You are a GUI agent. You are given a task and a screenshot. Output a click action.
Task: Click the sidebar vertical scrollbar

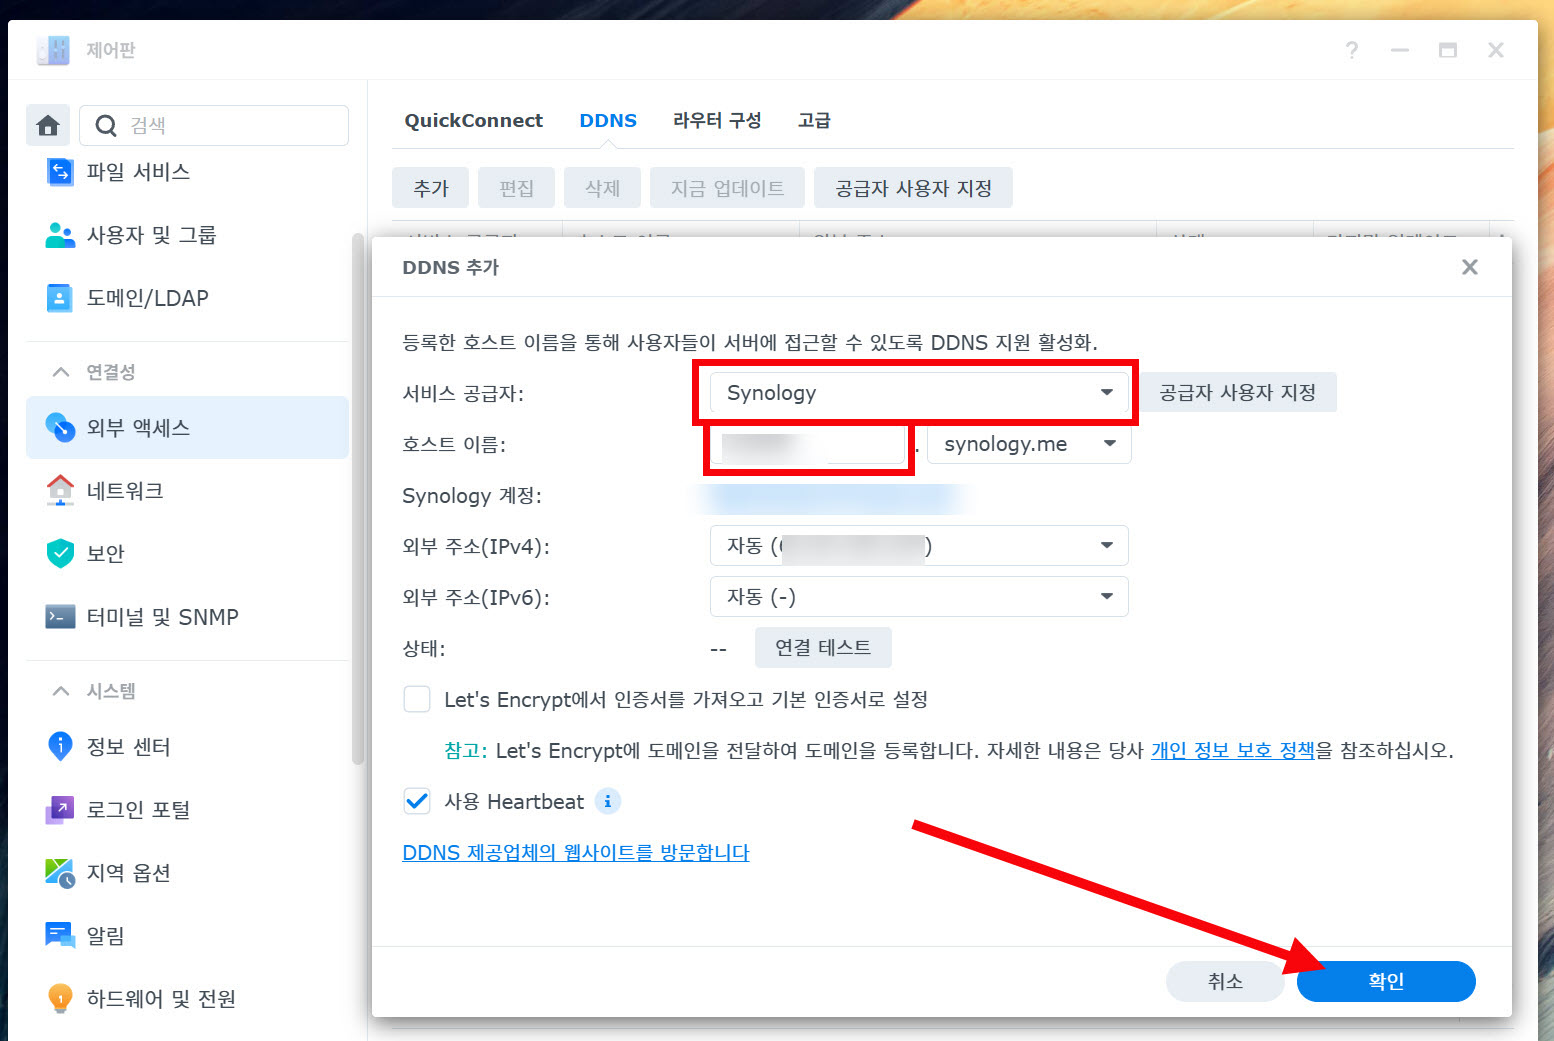point(358,498)
